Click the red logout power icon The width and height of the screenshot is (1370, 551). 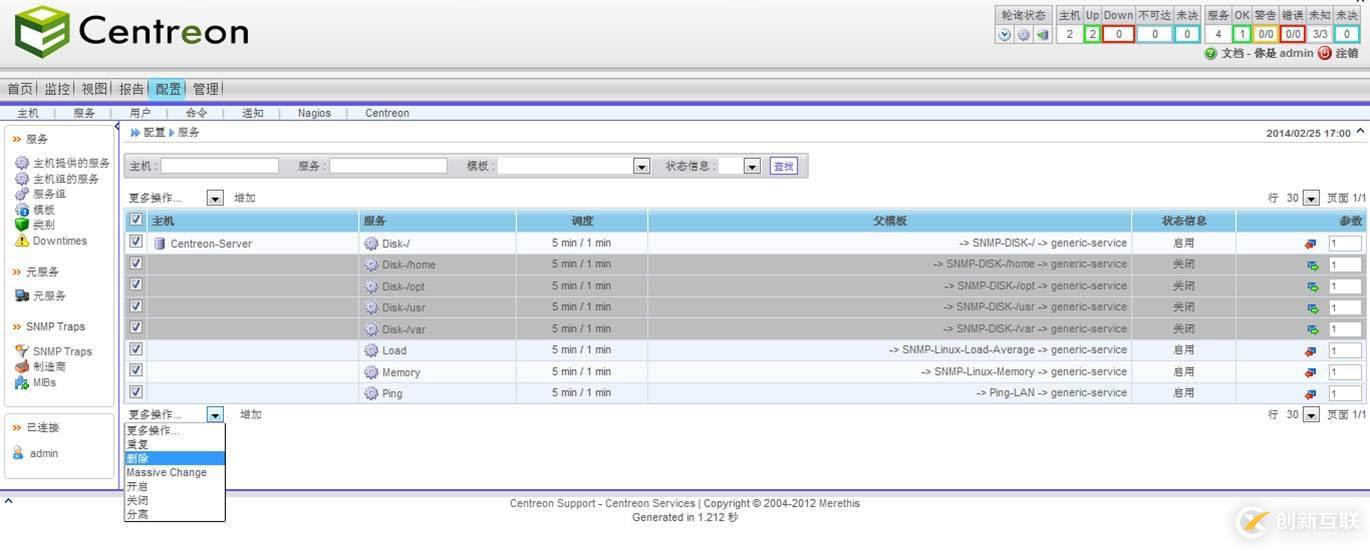click(1325, 53)
